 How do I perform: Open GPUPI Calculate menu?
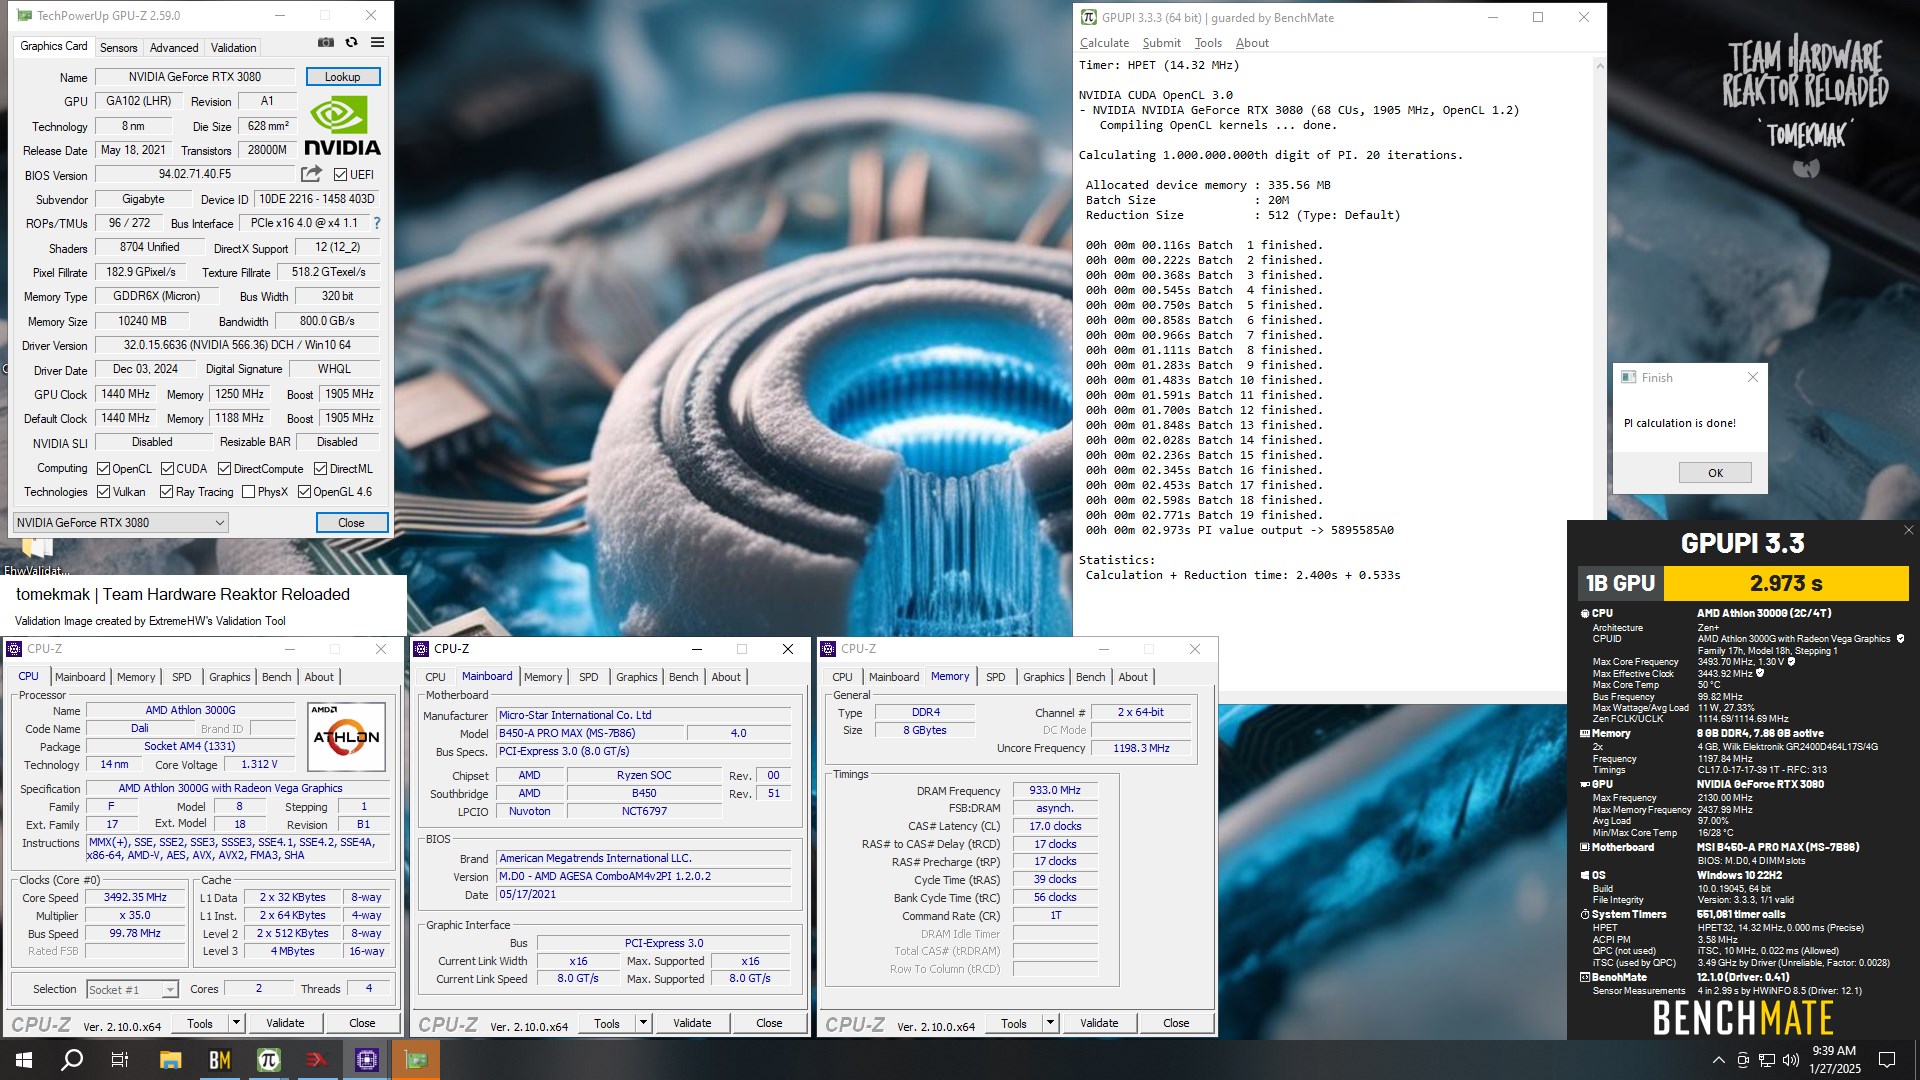click(x=1104, y=43)
